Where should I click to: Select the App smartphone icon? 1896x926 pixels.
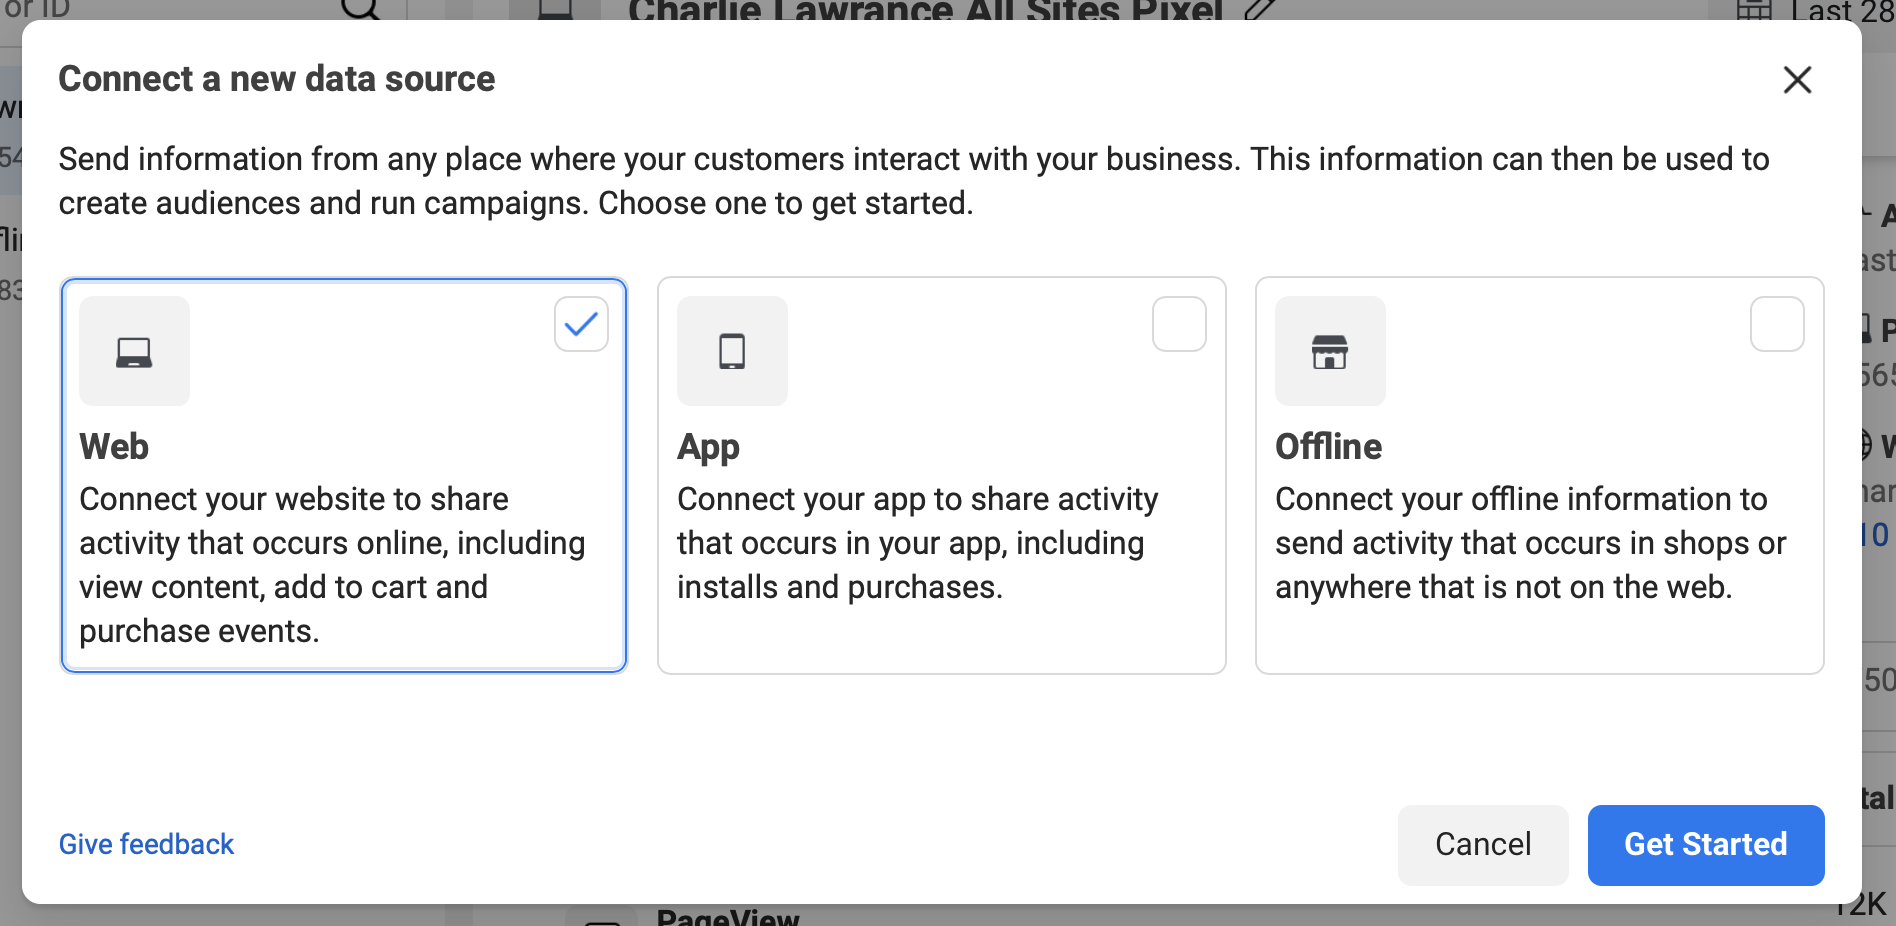(x=731, y=351)
